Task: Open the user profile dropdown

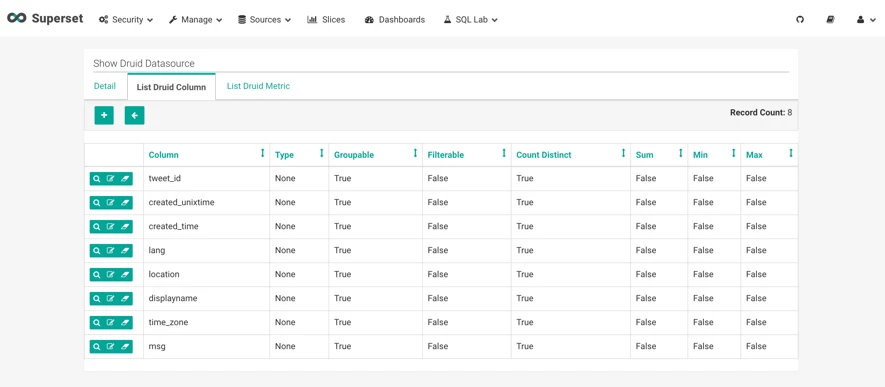Action: point(866,19)
